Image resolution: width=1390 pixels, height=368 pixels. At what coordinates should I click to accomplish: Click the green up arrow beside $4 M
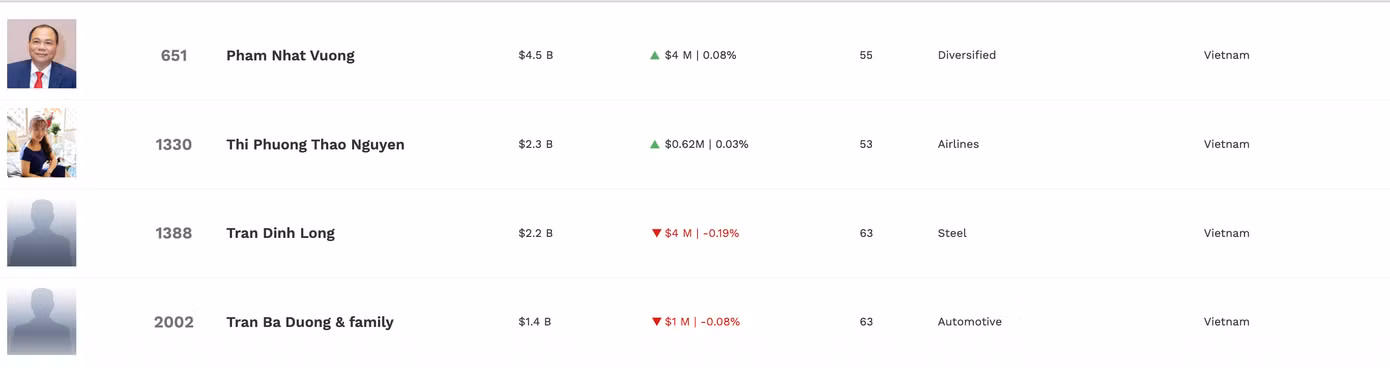coord(655,55)
